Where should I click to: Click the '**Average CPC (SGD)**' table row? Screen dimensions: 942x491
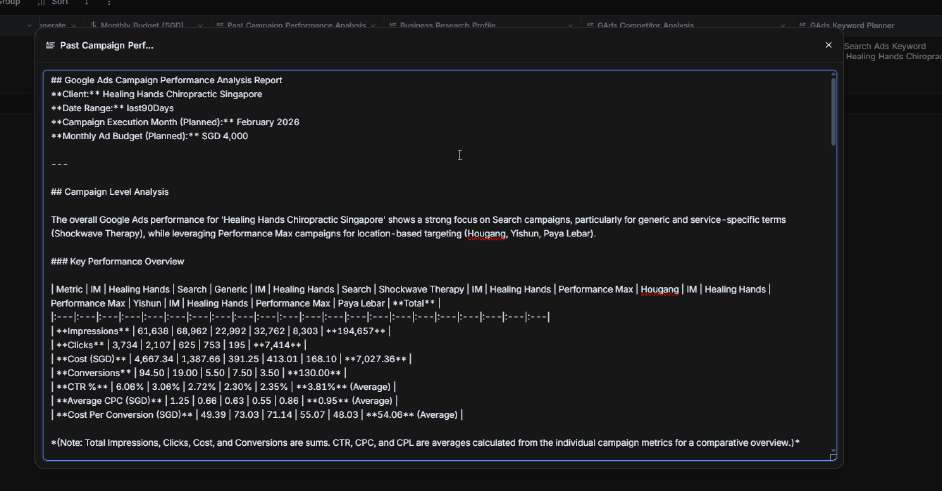(224, 401)
